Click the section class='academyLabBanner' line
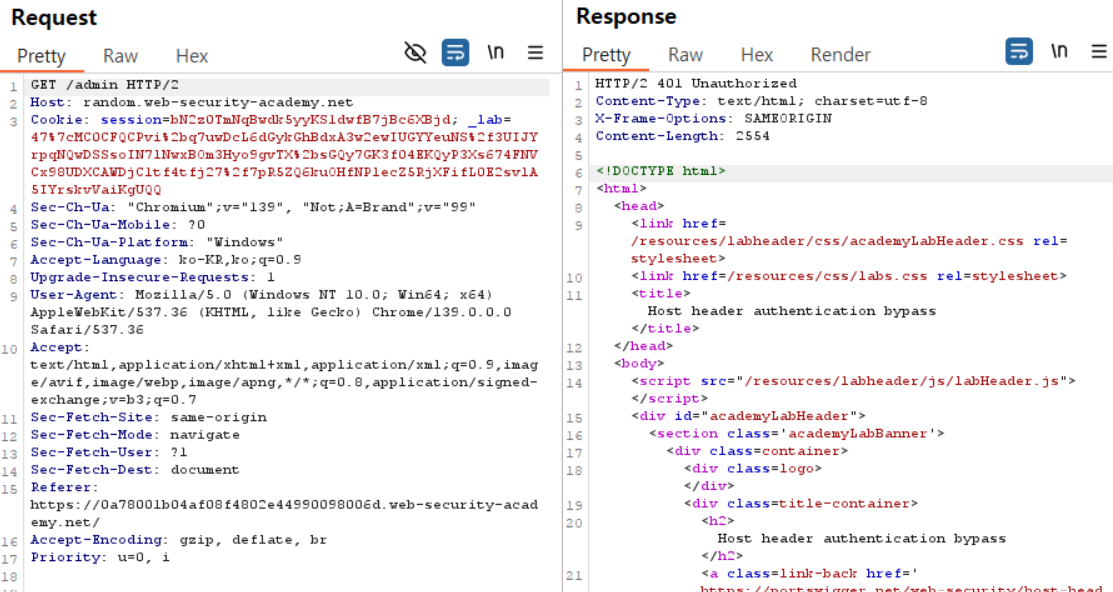This screenshot has height=592, width=1113. click(x=796, y=434)
